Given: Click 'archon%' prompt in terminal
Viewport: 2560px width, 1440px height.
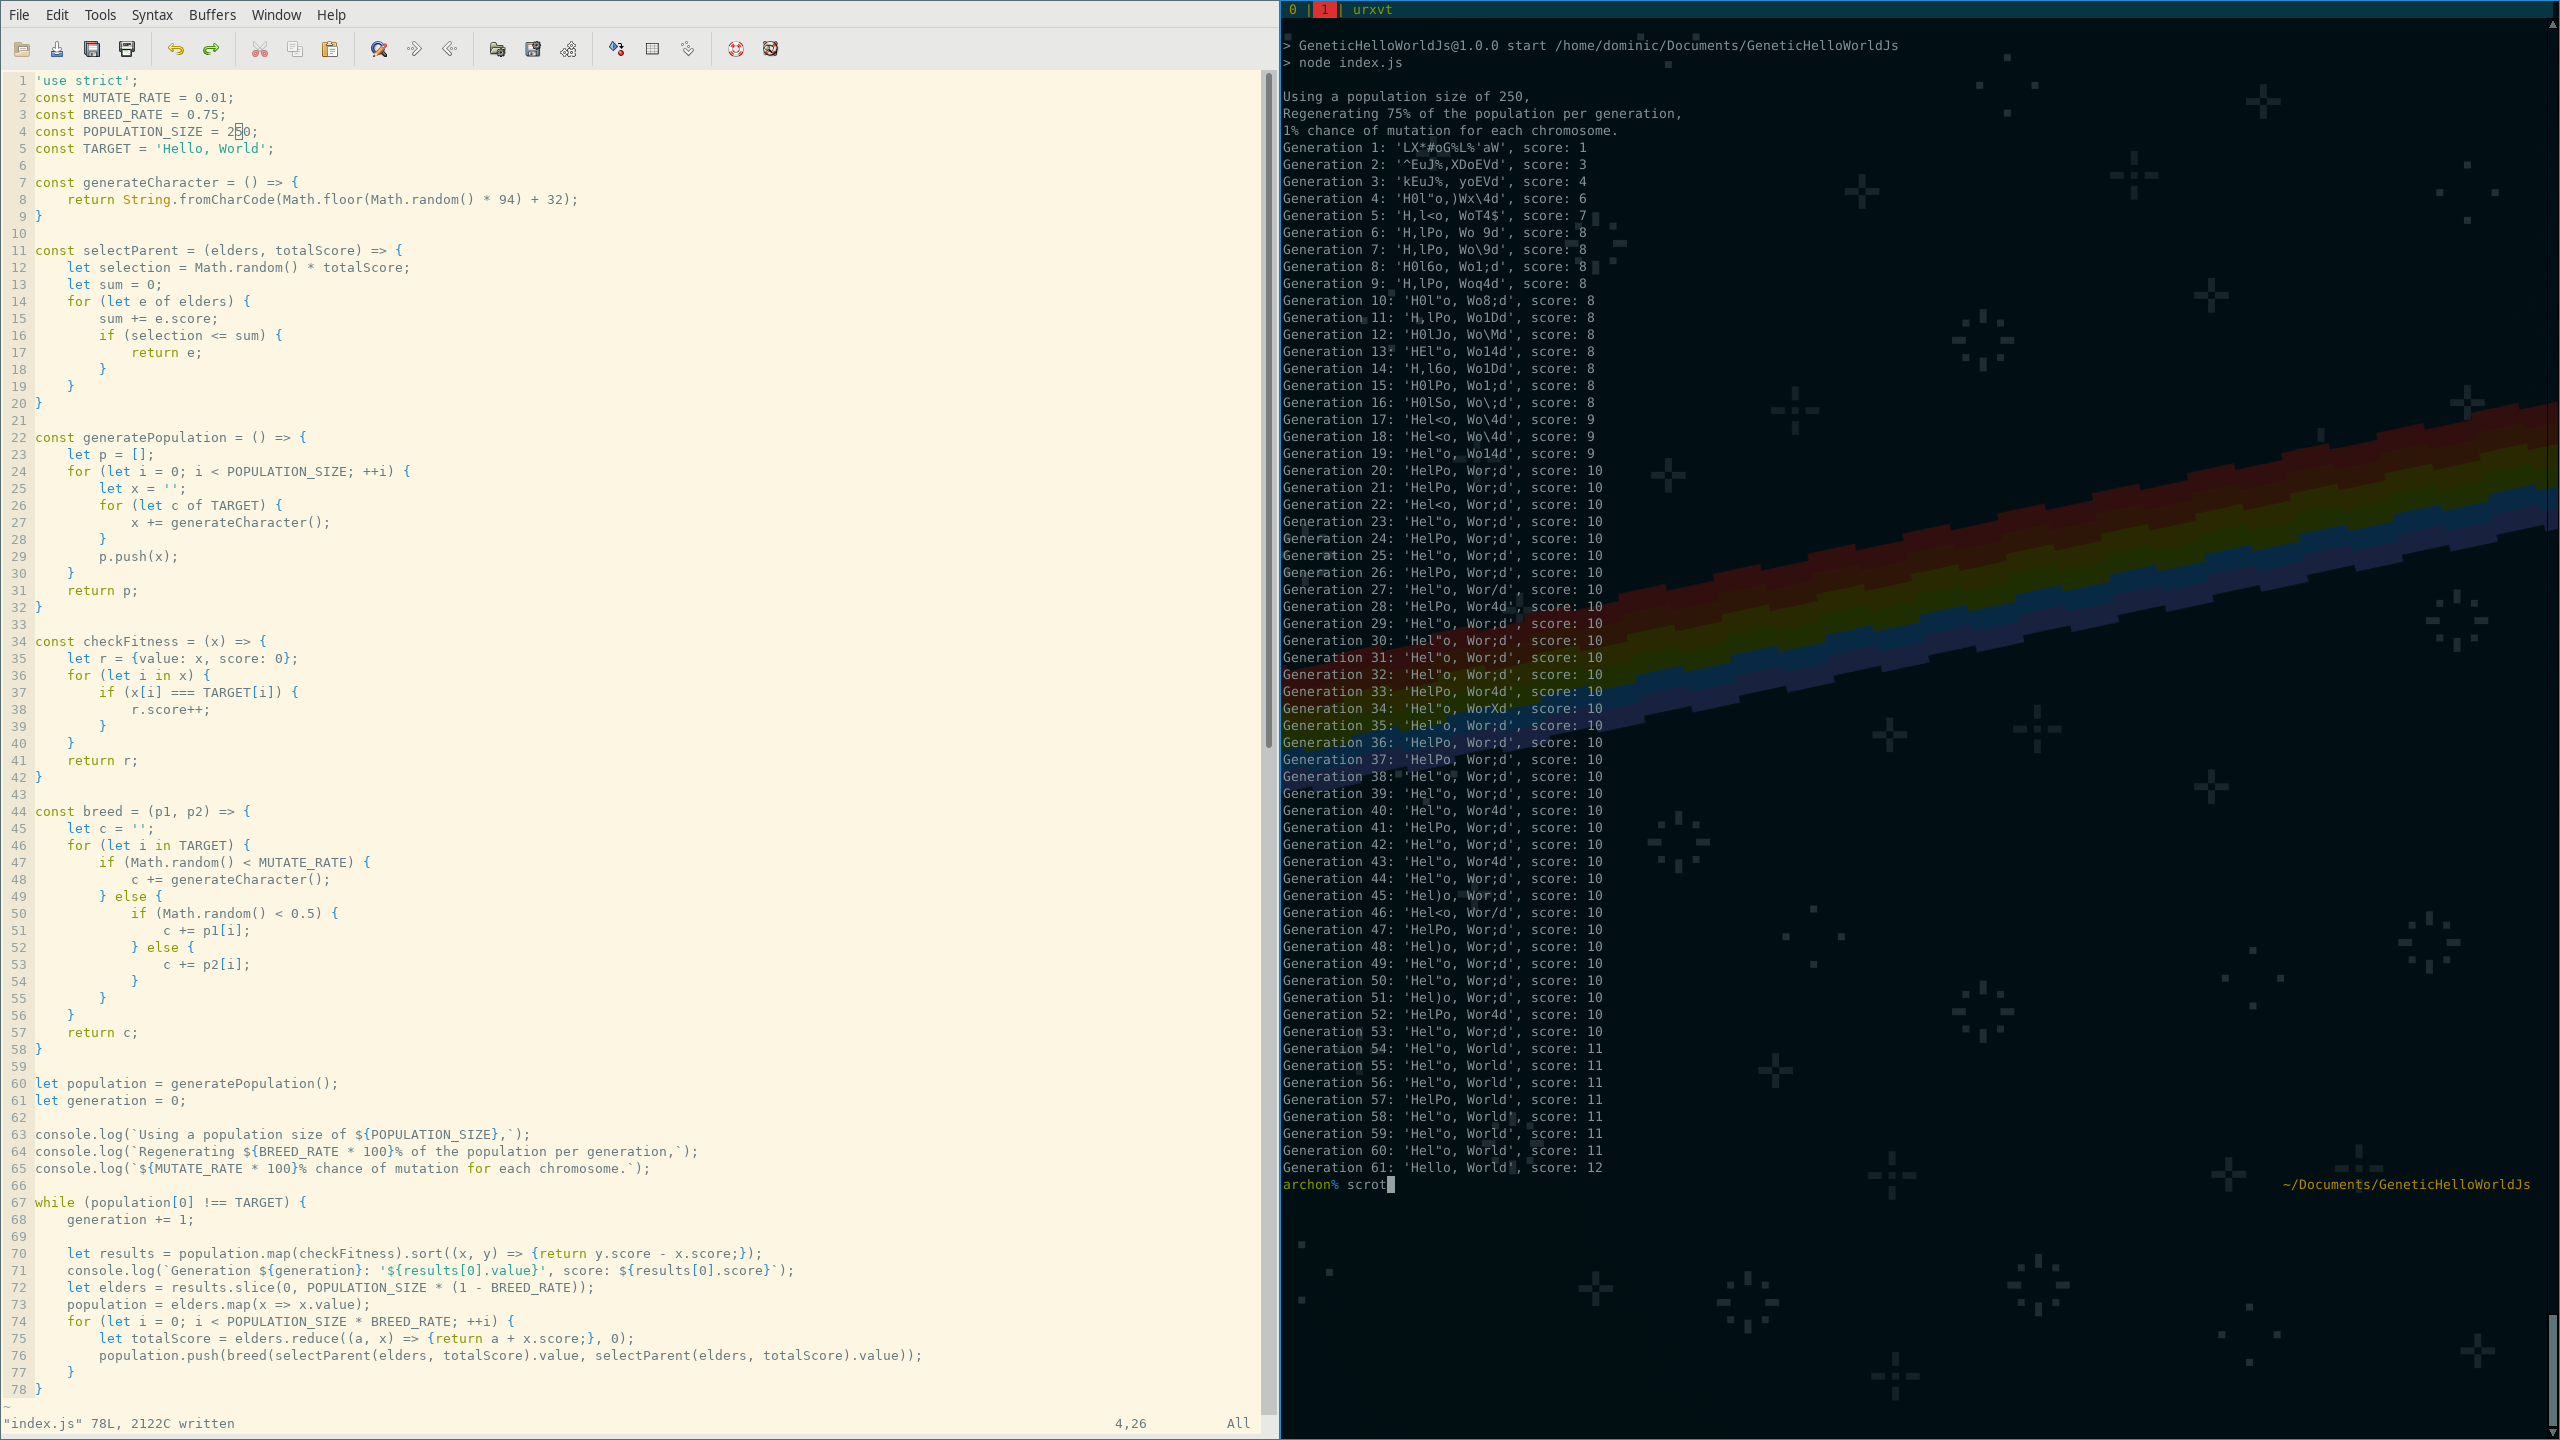Looking at the screenshot, I should pyautogui.click(x=1310, y=1185).
